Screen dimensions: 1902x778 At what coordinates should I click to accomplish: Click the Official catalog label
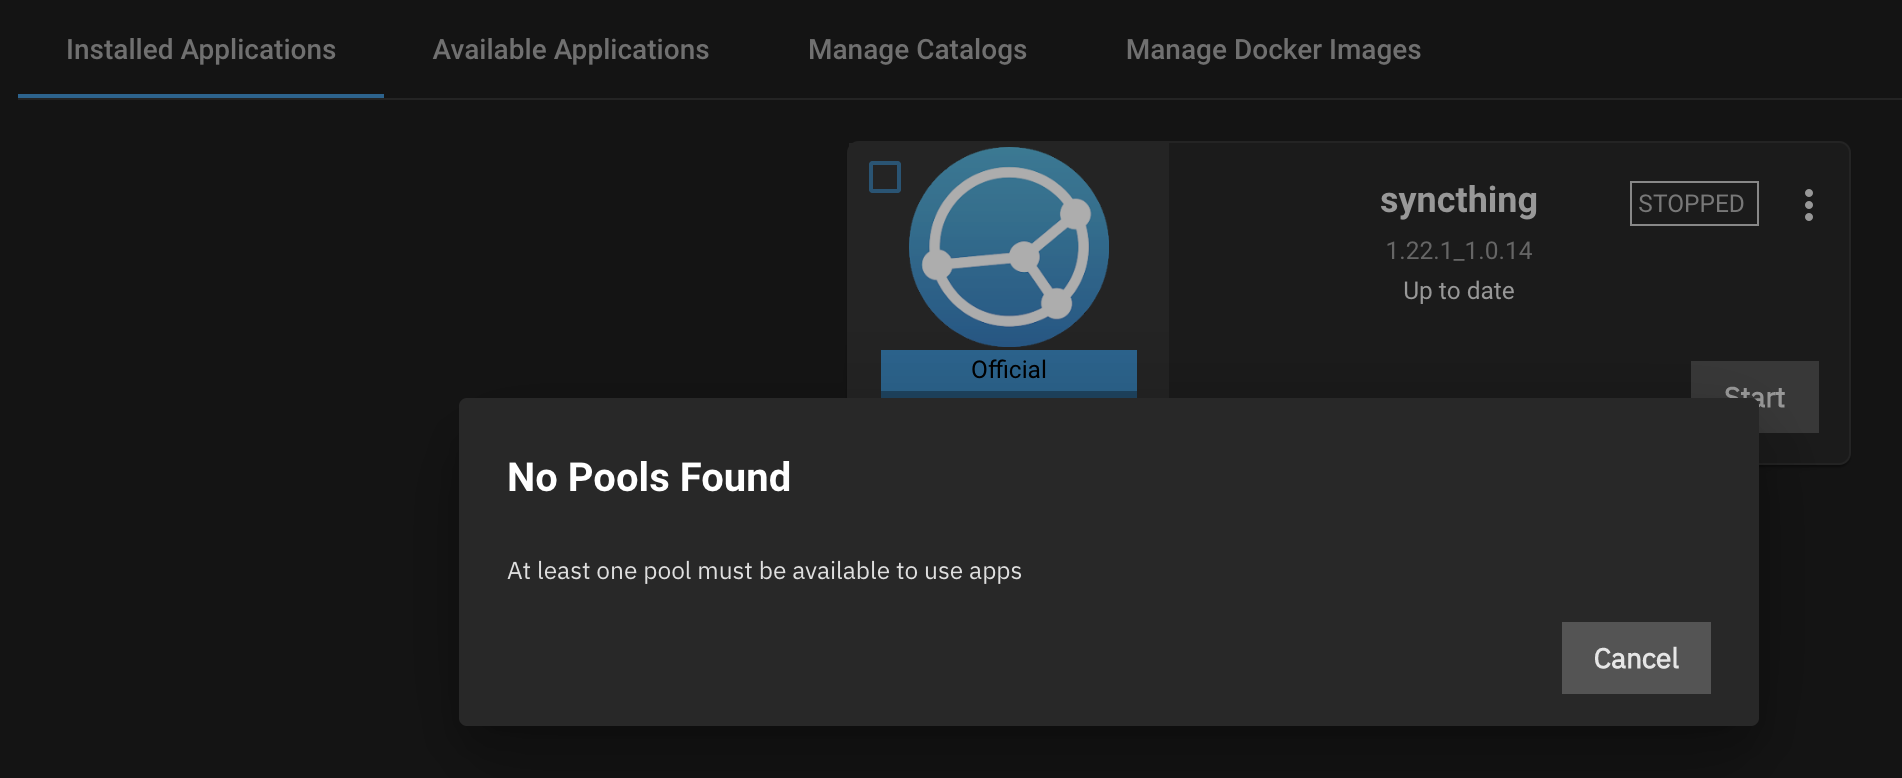click(1009, 370)
